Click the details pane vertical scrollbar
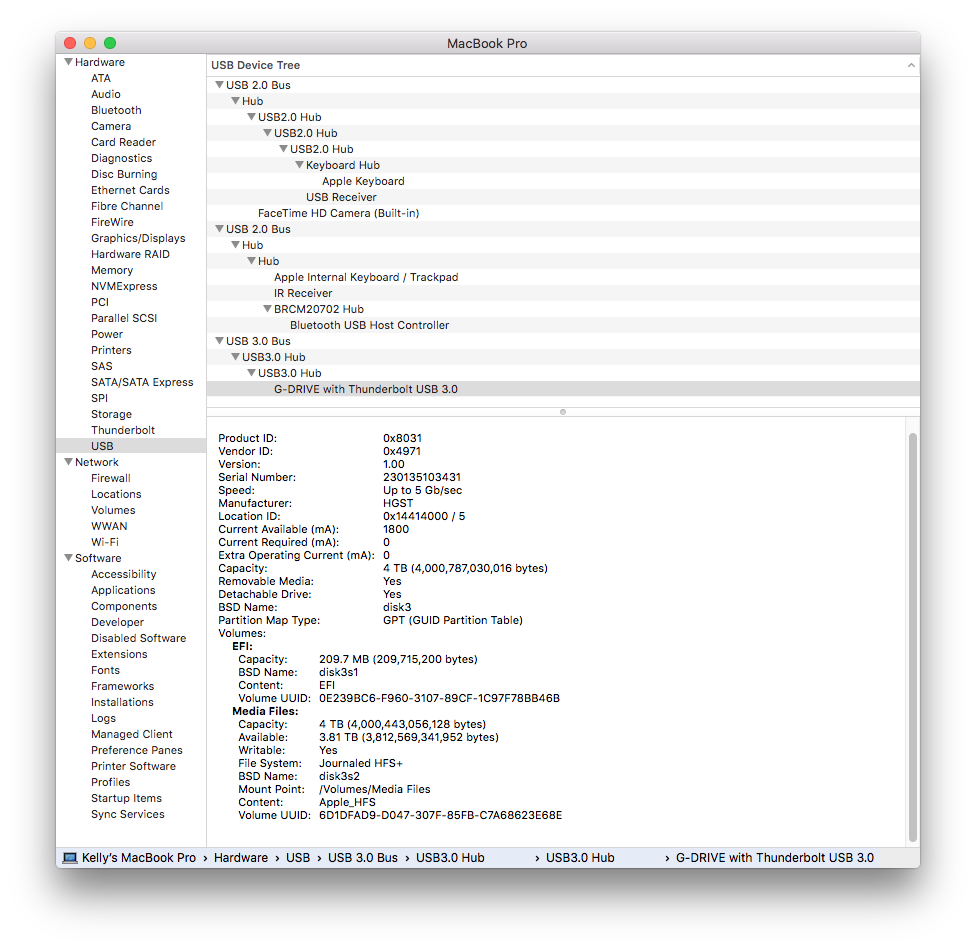The width and height of the screenshot is (976, 948). pyautogui.click(x=913, y=637)
